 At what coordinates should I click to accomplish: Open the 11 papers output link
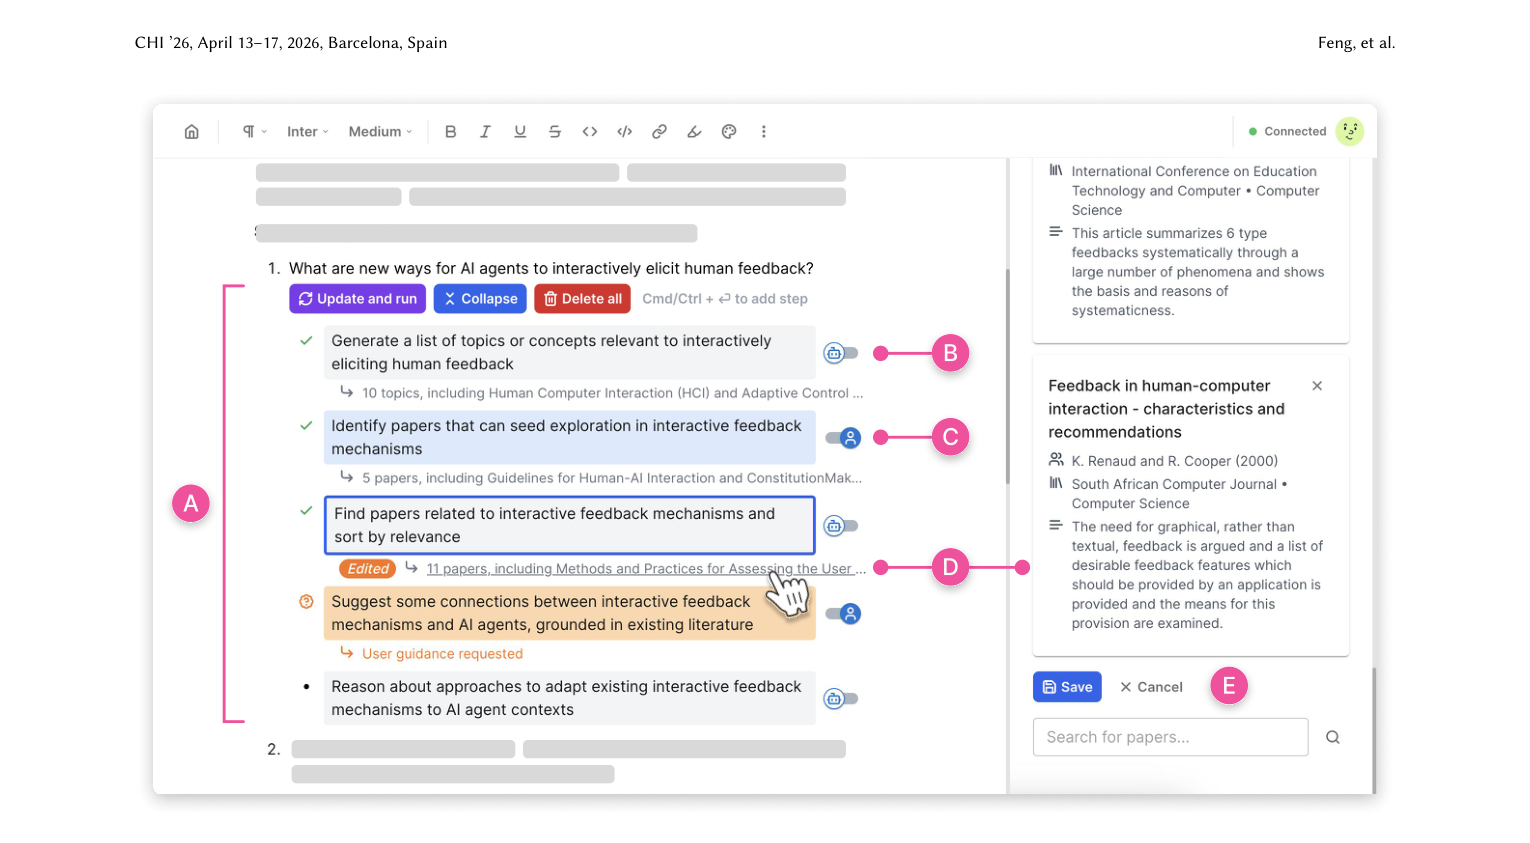[x=646, y=569]
